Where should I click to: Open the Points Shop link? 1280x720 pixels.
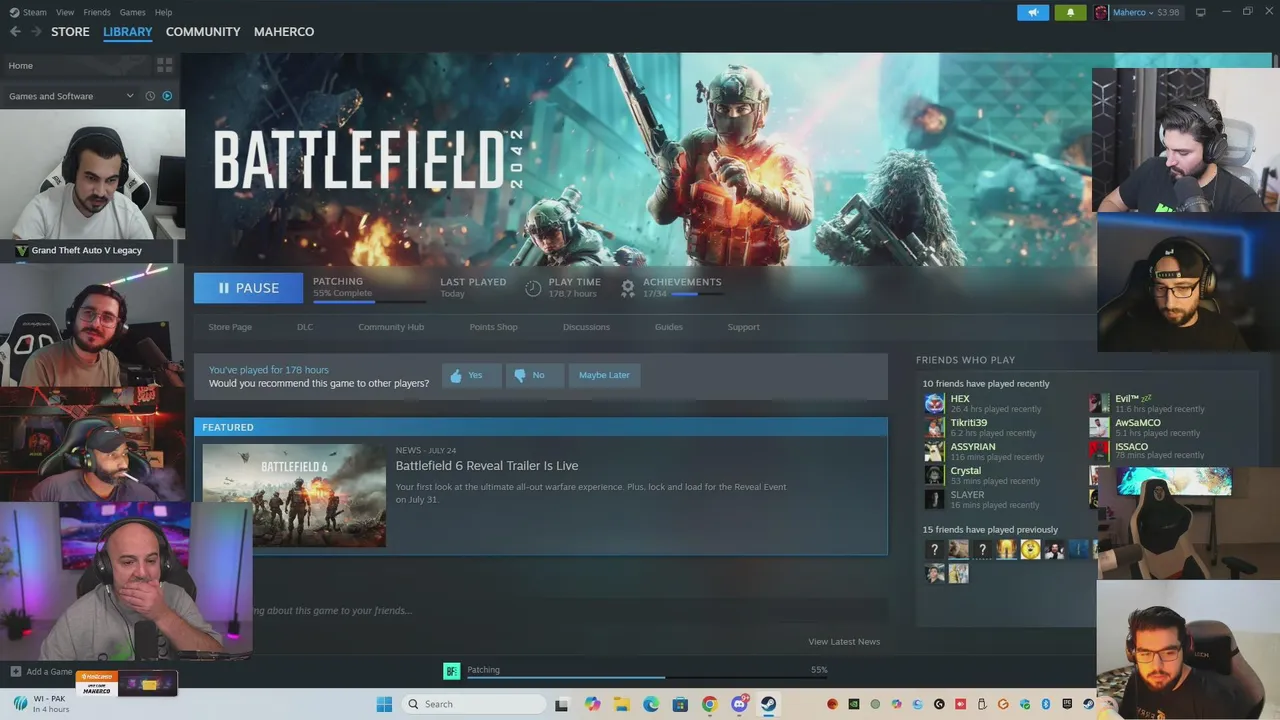[494, 327]
